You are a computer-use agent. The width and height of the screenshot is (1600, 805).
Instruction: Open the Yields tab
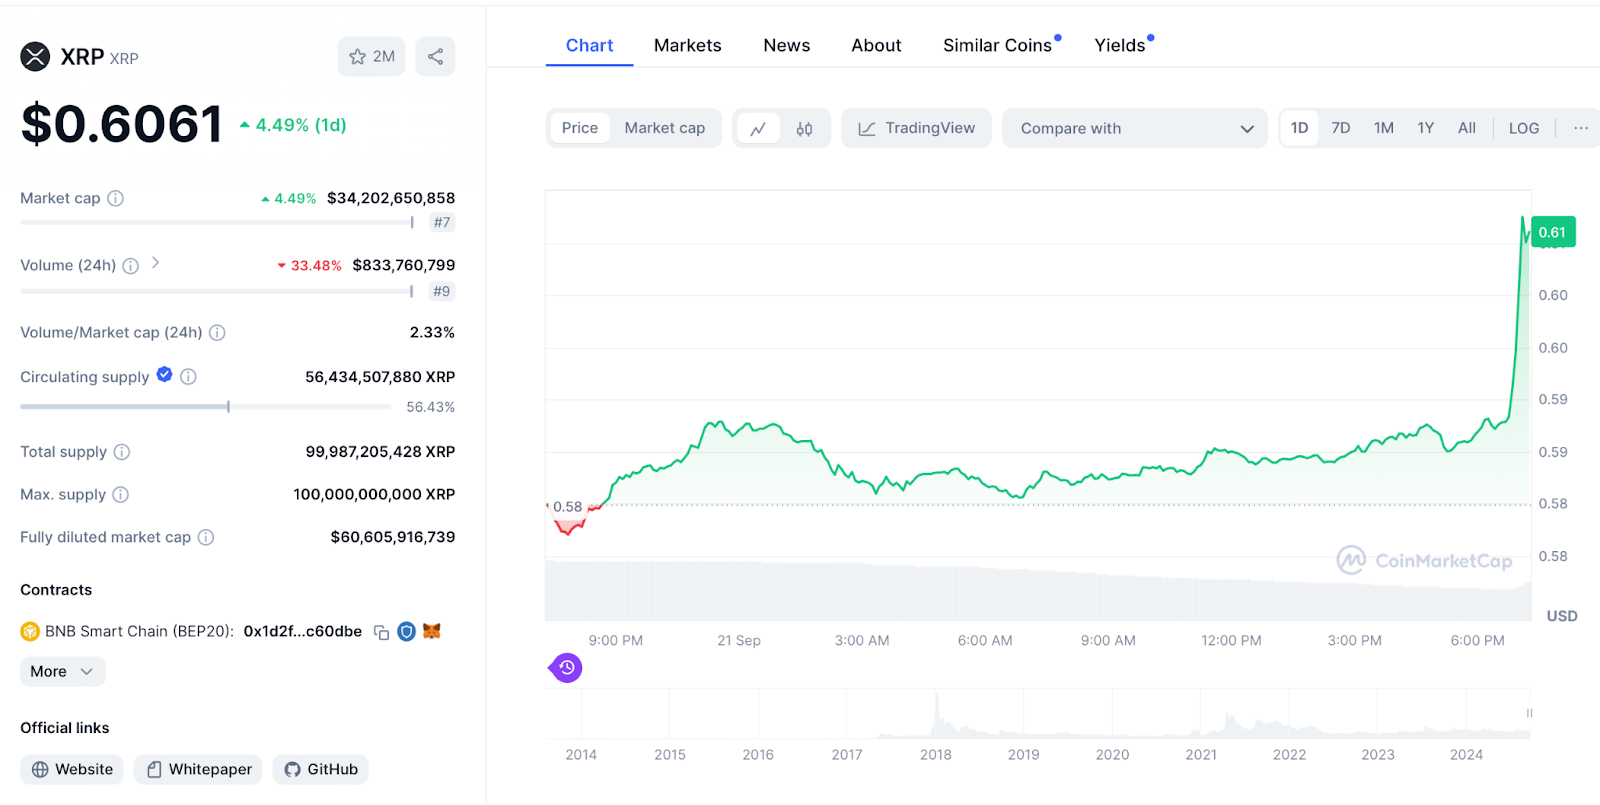1121,45
